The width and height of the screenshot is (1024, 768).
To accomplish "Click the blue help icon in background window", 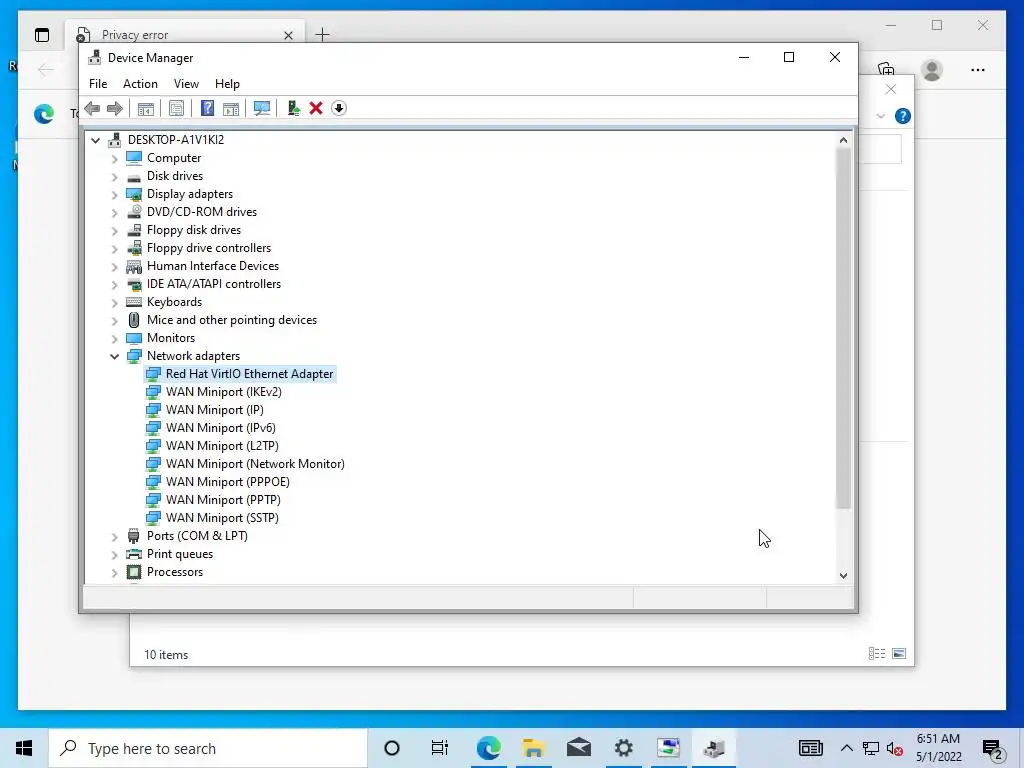I will click(903, 116).
